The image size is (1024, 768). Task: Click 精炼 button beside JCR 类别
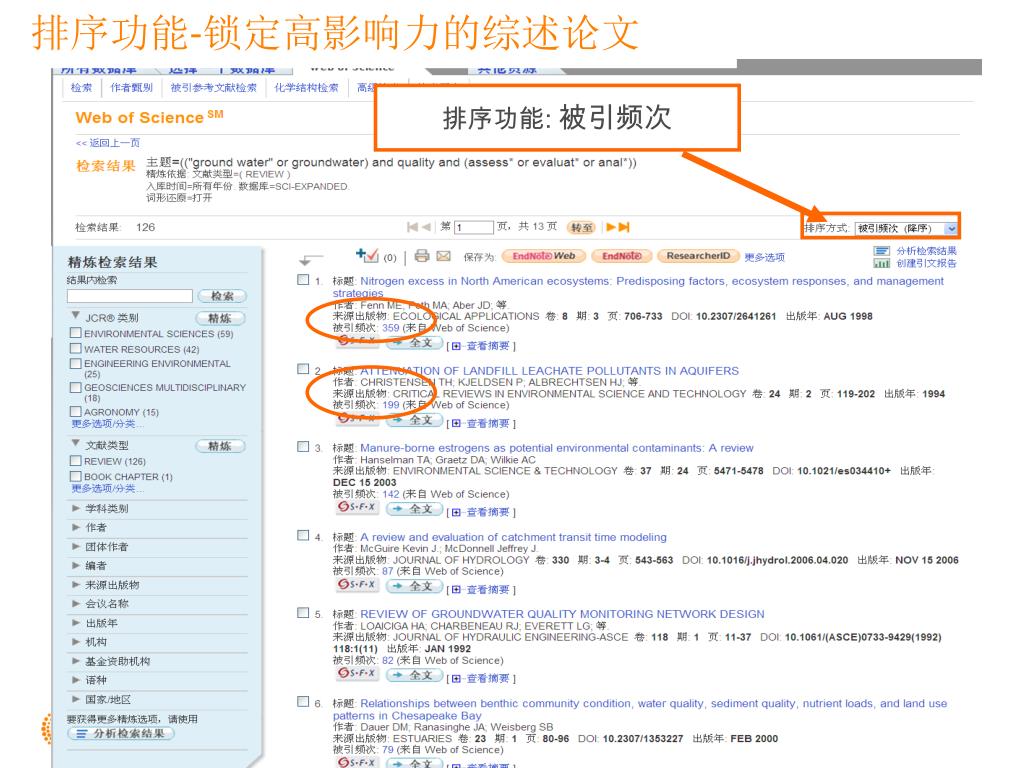click(221, 318)
